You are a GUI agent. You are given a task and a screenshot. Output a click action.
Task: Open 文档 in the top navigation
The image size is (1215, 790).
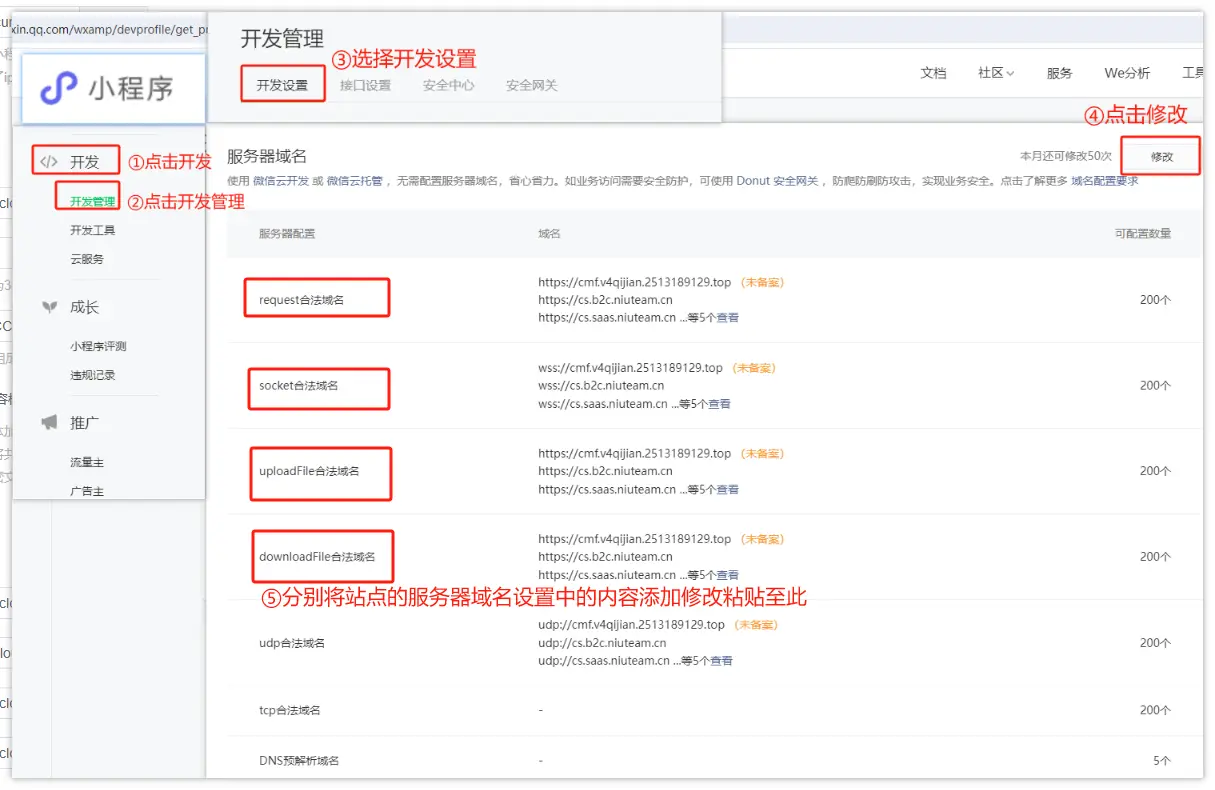(933, 73)
